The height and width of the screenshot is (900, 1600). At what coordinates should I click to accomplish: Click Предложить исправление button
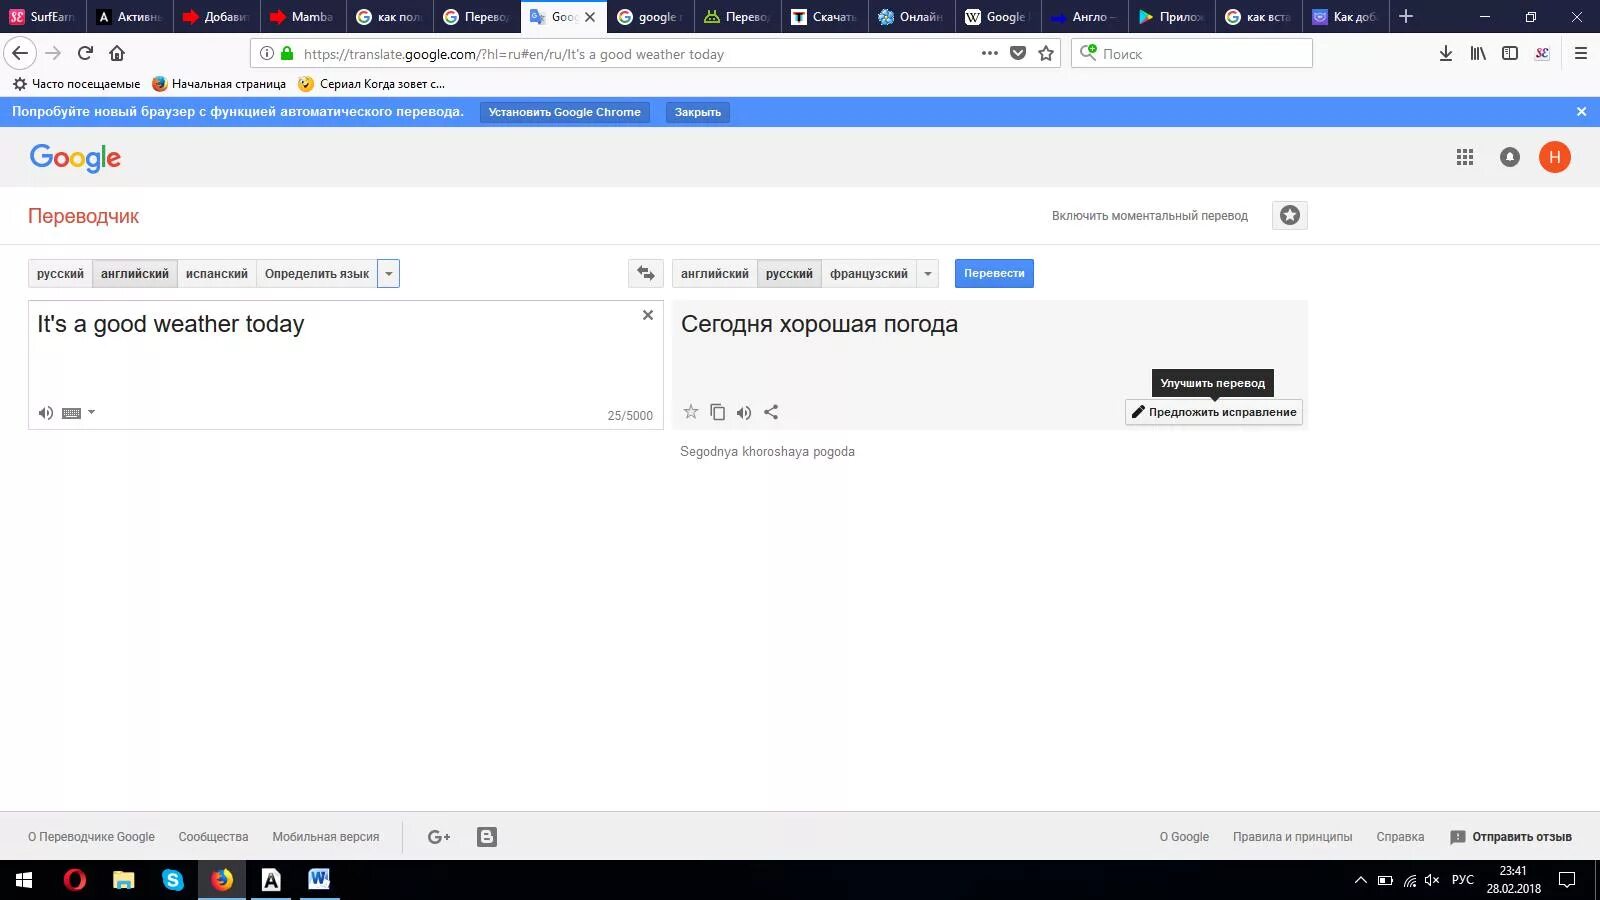pos(1214,412)
